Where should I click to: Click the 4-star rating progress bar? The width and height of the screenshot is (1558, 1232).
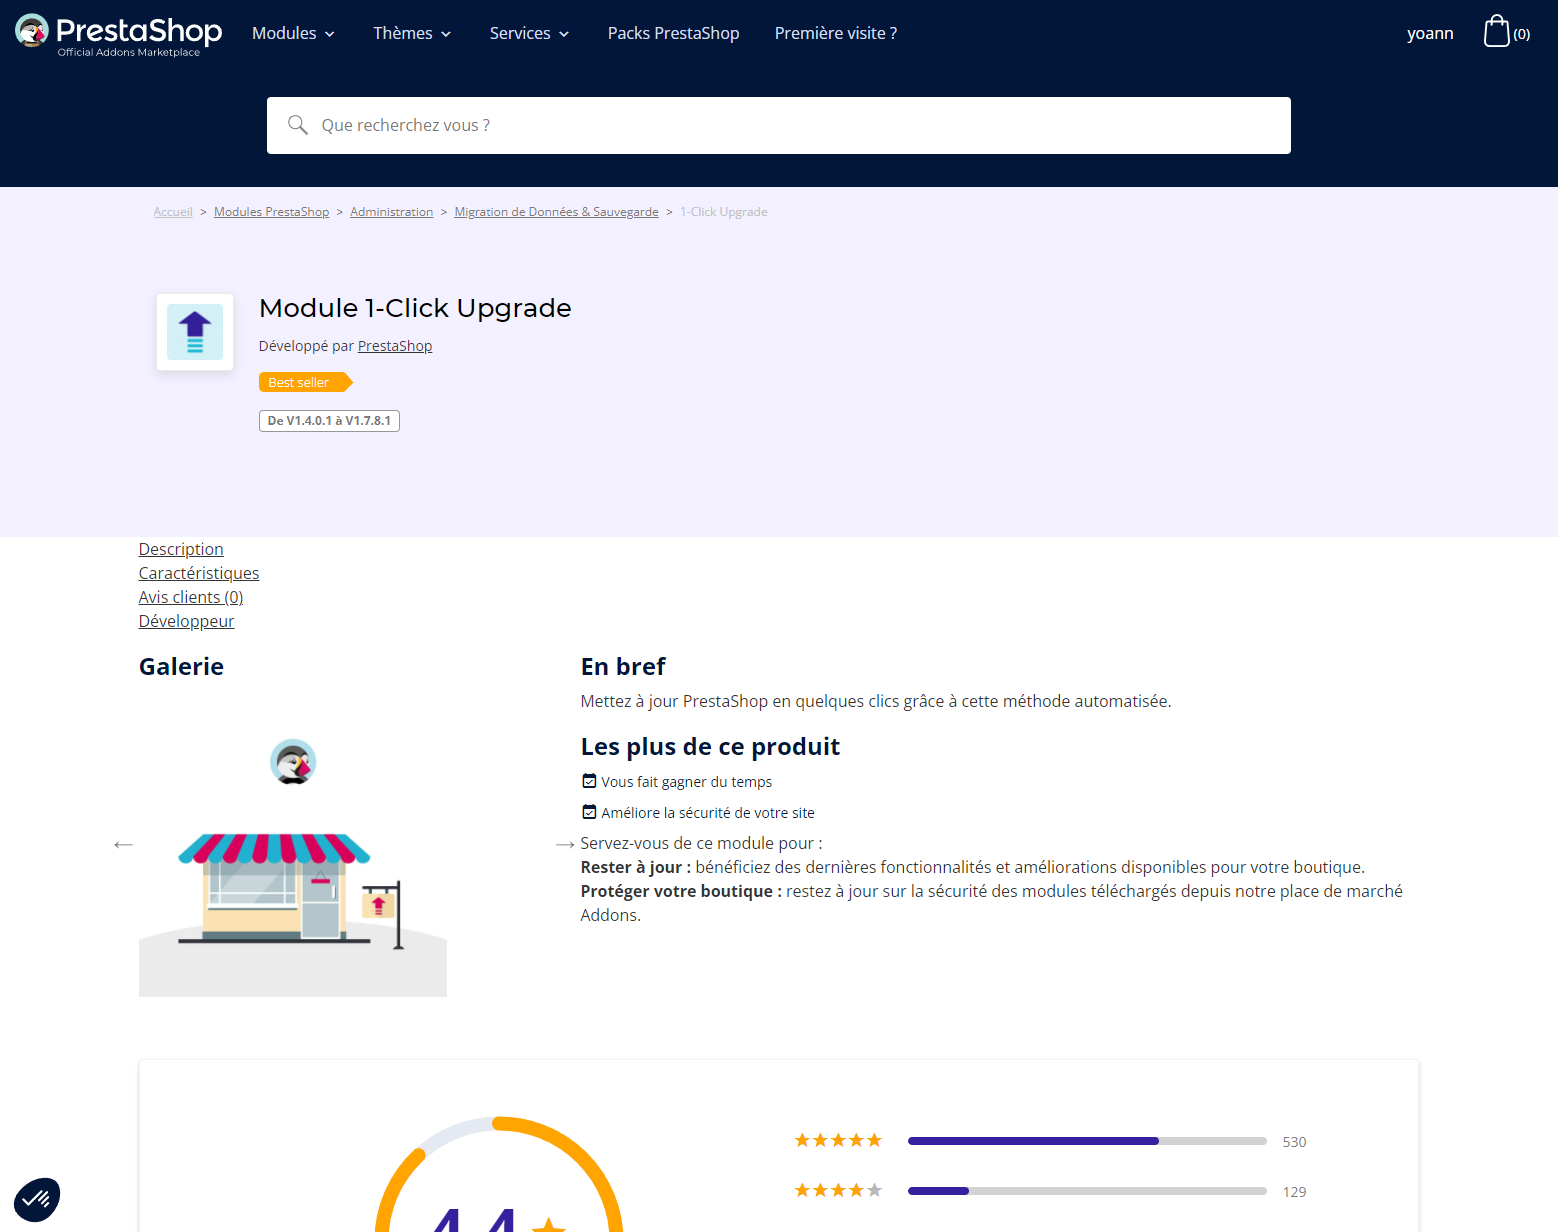click(1087, 1191)
